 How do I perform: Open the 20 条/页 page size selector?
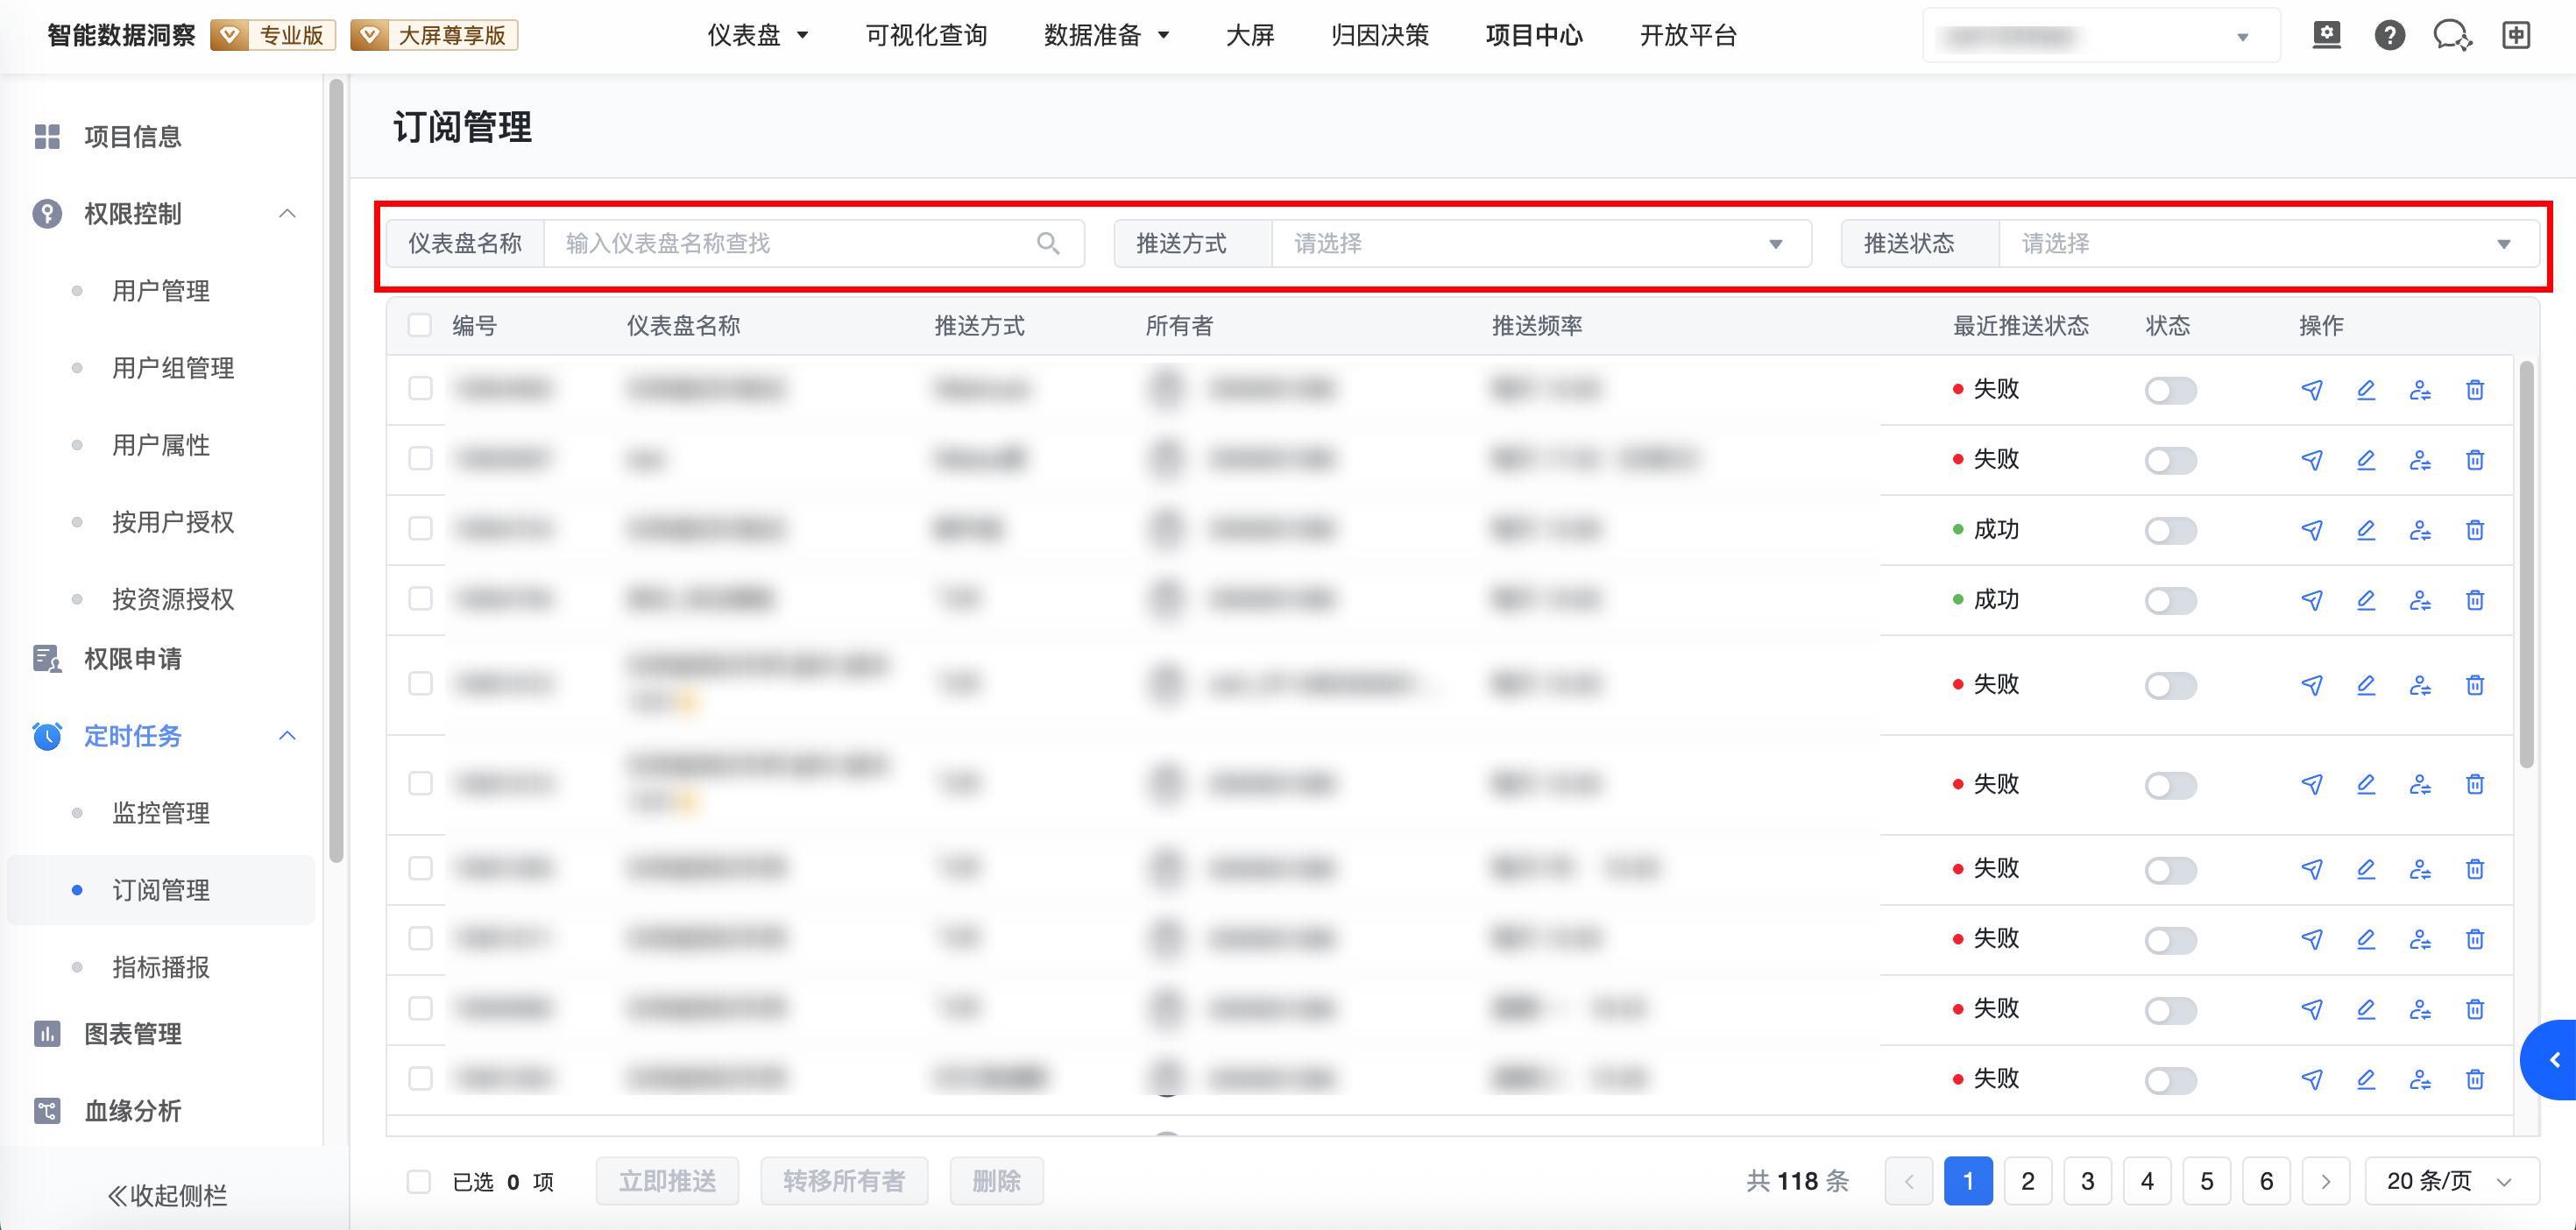2450,1181
